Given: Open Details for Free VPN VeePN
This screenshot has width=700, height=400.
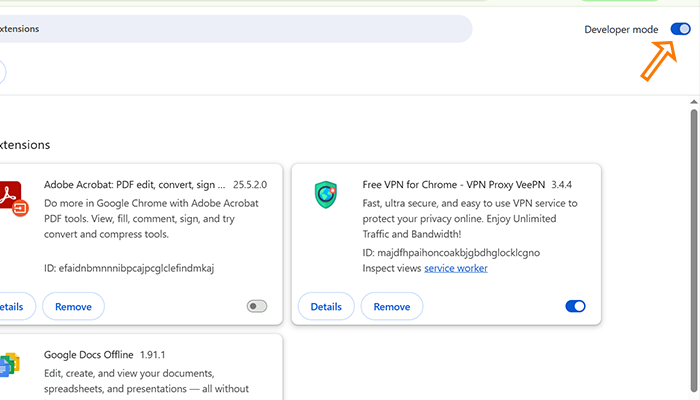Looking at the screenshot, I should (326, 307).
